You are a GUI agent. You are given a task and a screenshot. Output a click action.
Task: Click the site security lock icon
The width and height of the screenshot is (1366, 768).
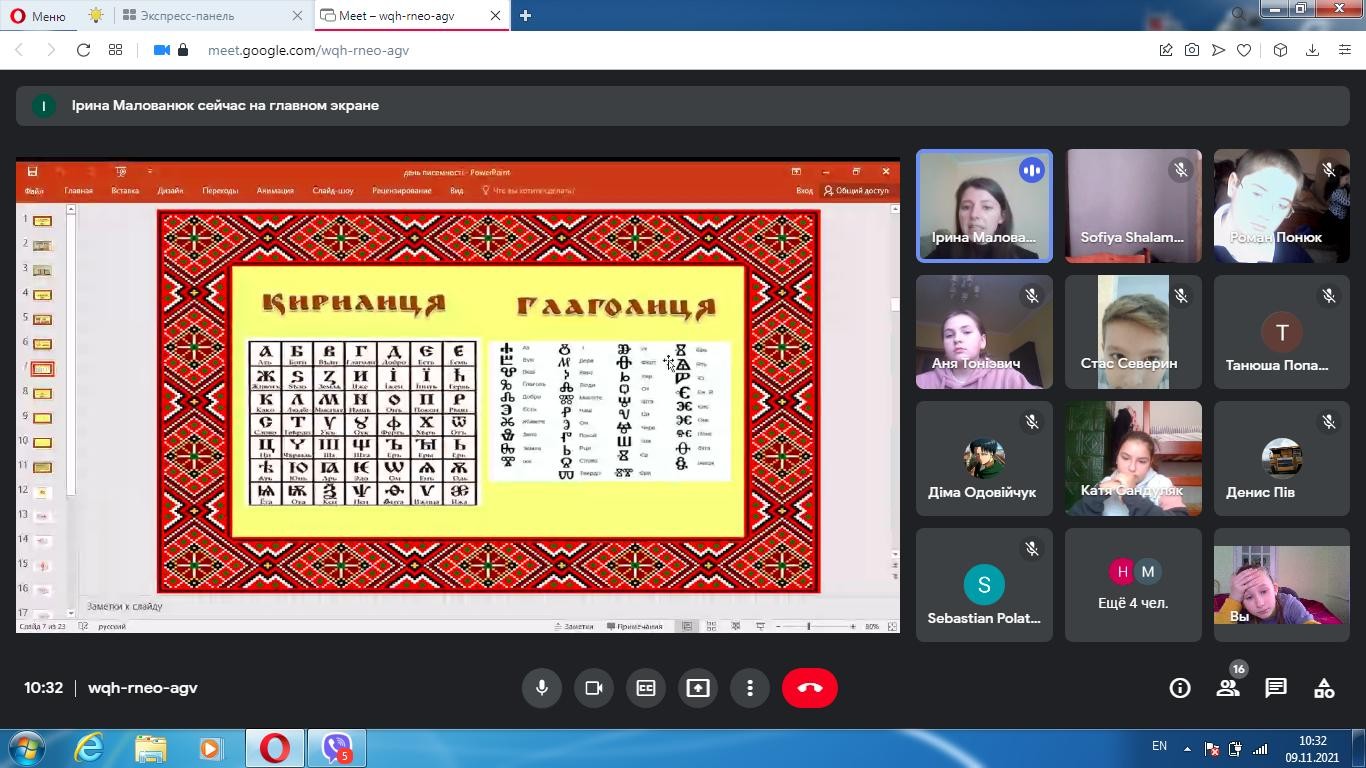coord(183,50)
